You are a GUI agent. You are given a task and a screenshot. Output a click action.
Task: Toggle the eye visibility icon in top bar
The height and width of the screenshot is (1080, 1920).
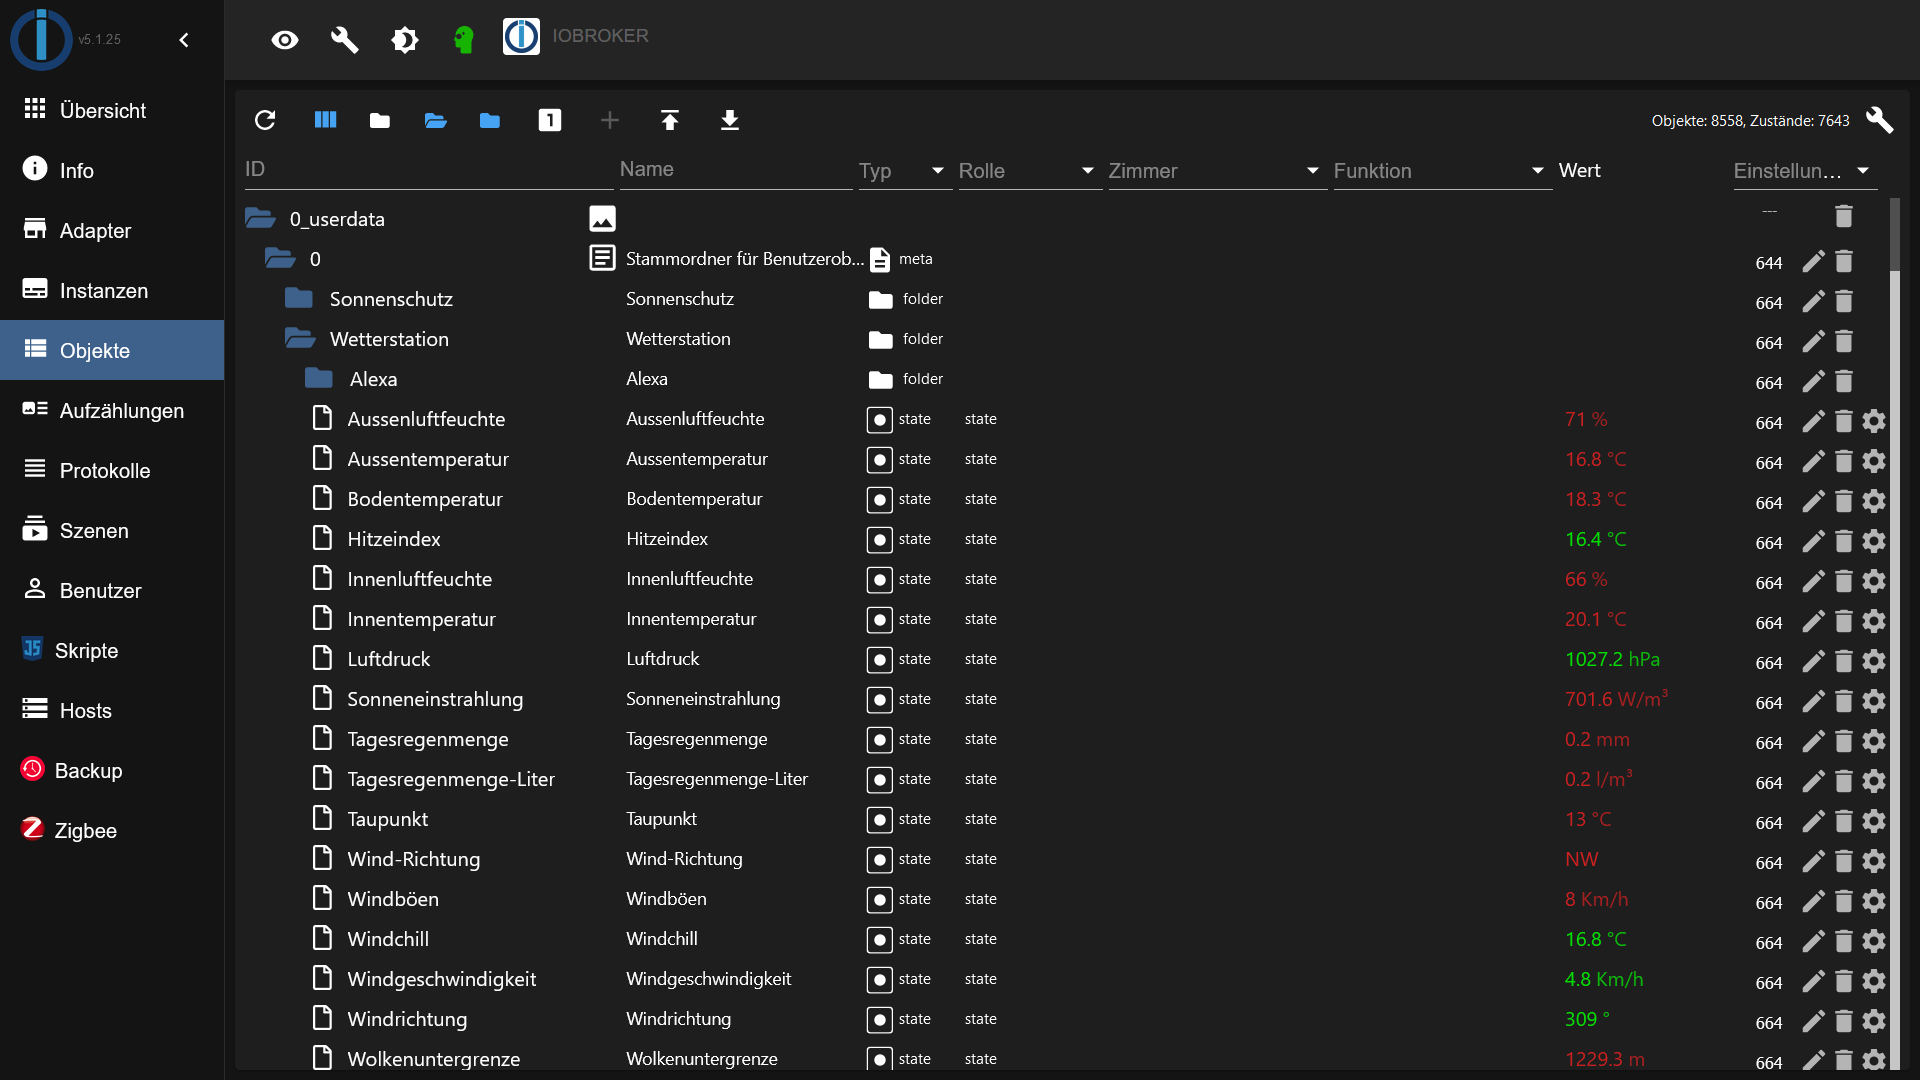(x=285, y=40)
